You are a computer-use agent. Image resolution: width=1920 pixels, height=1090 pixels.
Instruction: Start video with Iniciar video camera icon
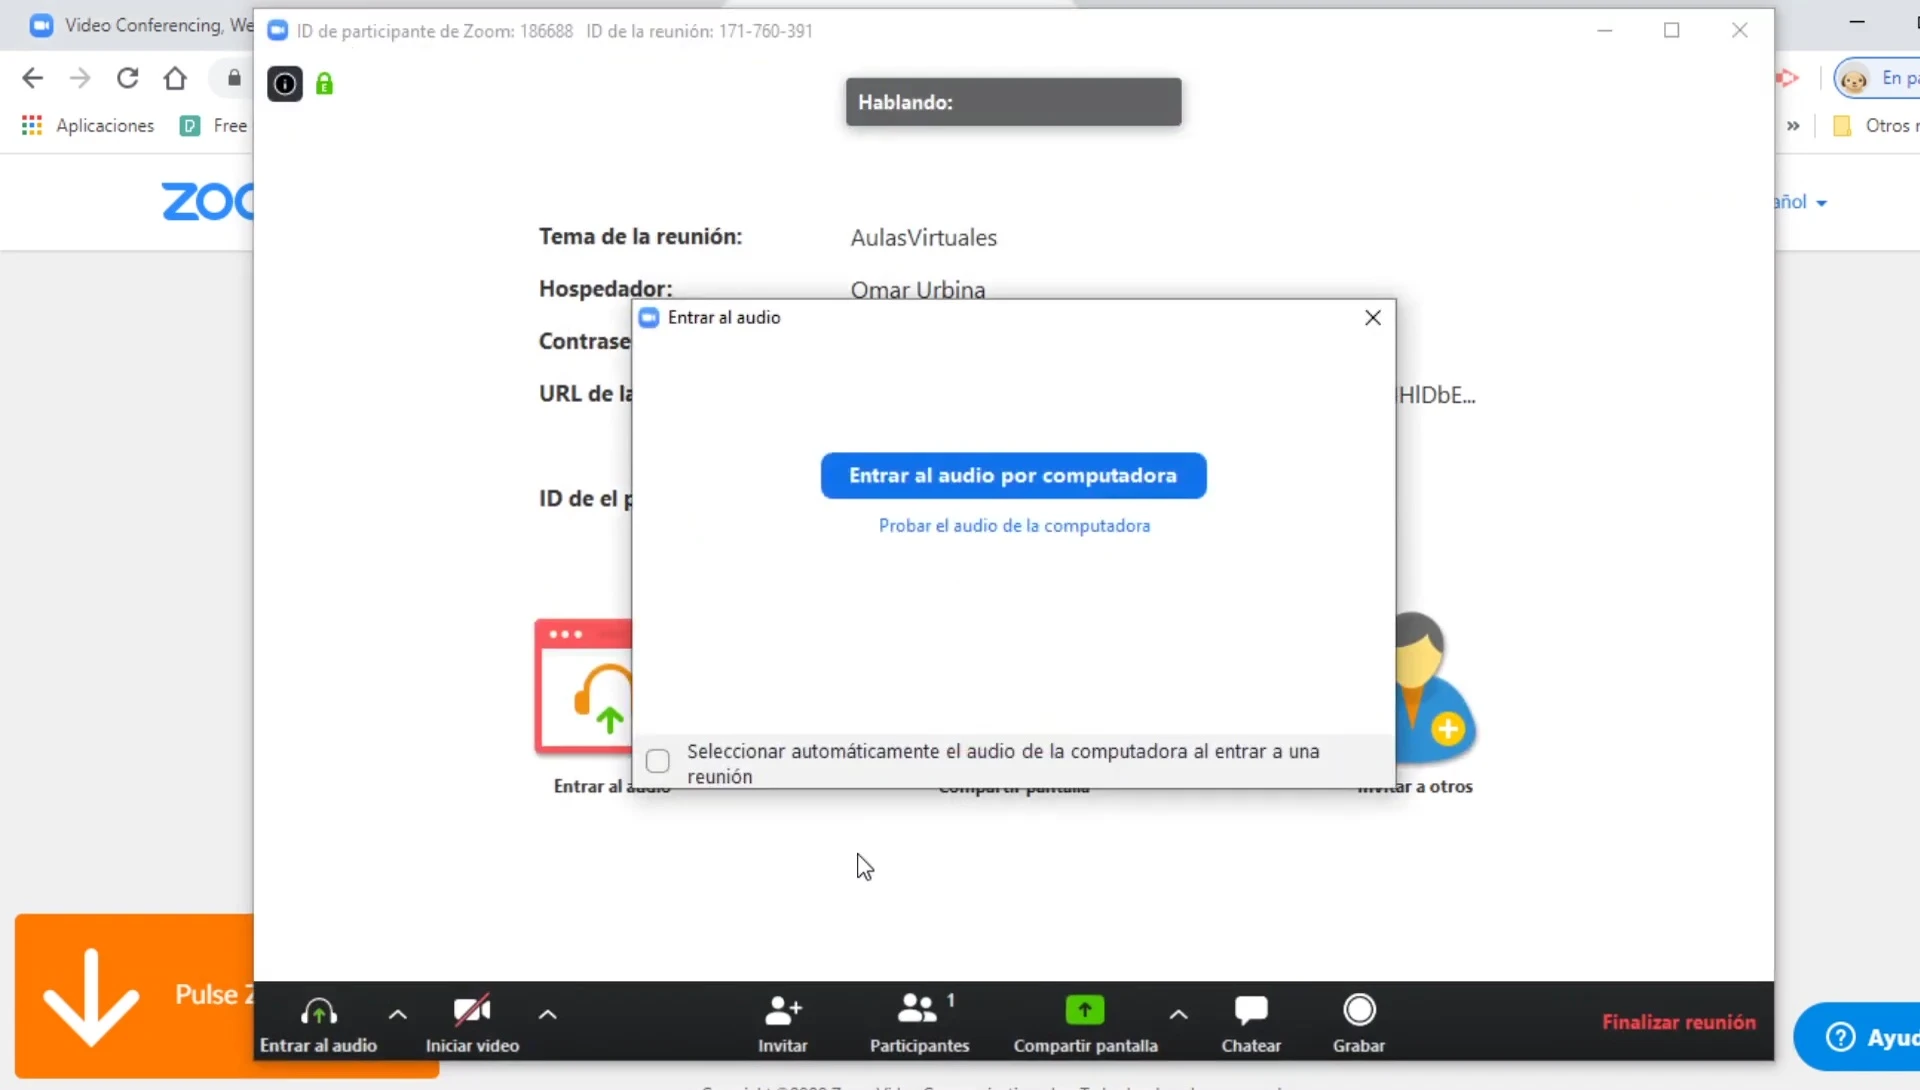point(472,1011)
